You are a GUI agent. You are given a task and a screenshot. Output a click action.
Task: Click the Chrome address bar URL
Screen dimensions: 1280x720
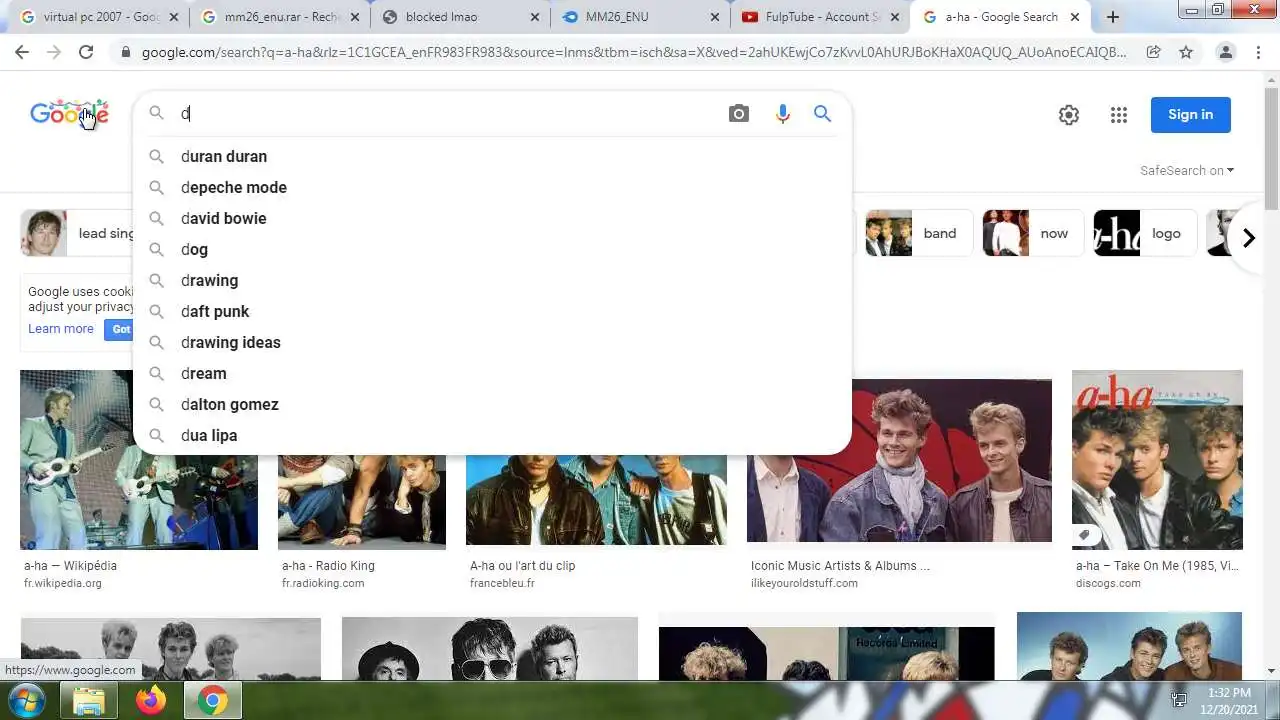[633, 52]
